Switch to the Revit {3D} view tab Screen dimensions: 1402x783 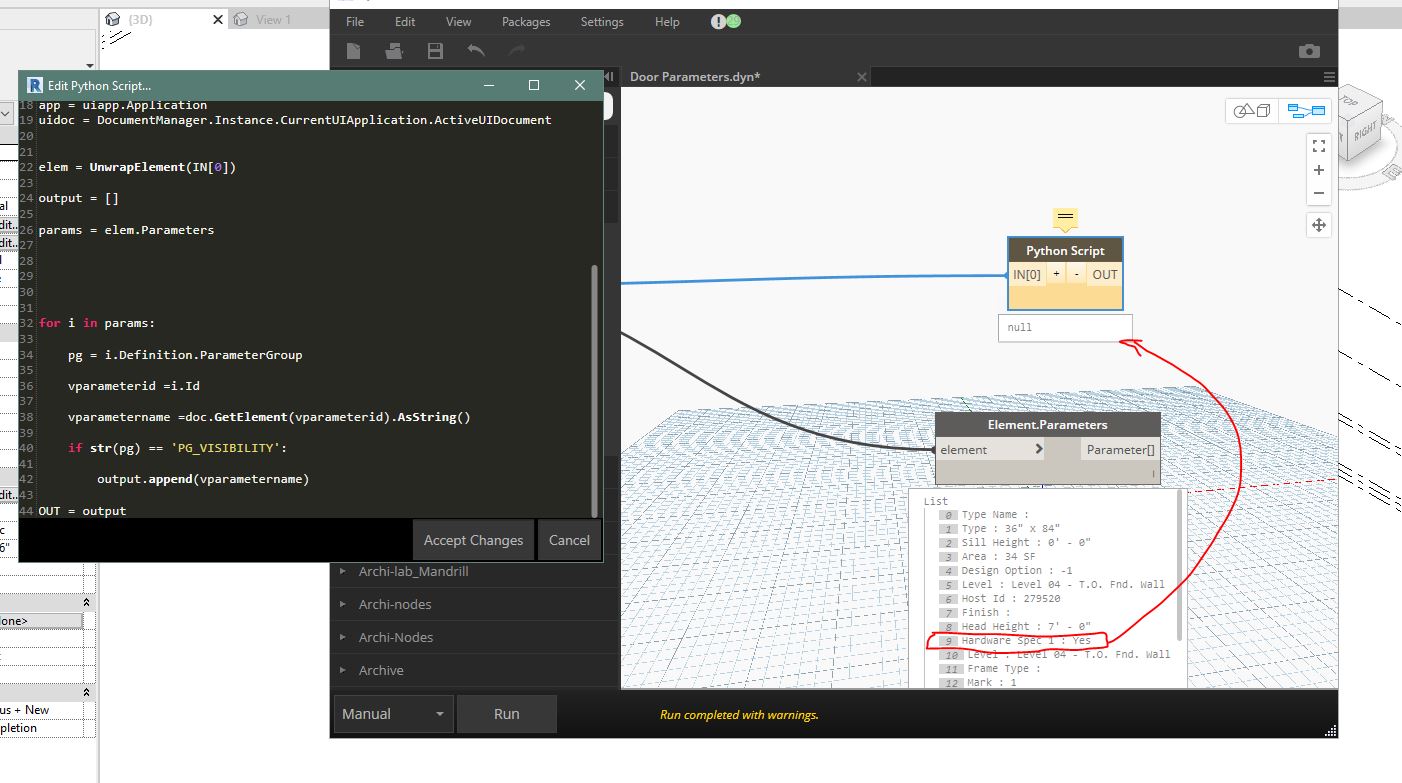(141, 19)
